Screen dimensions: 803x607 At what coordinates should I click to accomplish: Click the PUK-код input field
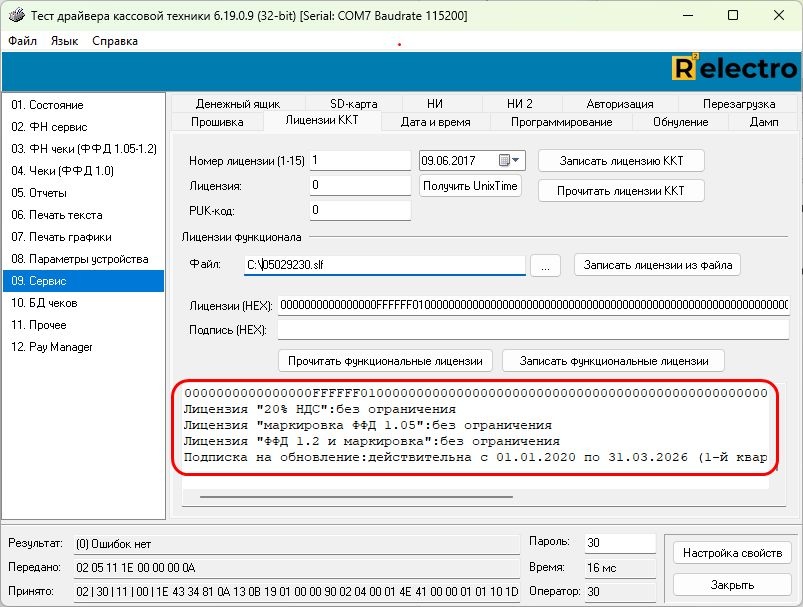point(360,210)
